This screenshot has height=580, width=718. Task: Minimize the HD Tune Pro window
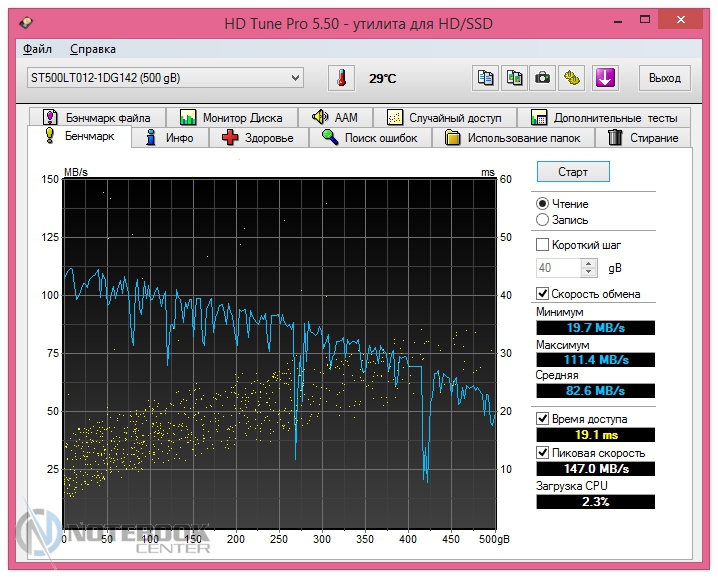coord(618,21)
